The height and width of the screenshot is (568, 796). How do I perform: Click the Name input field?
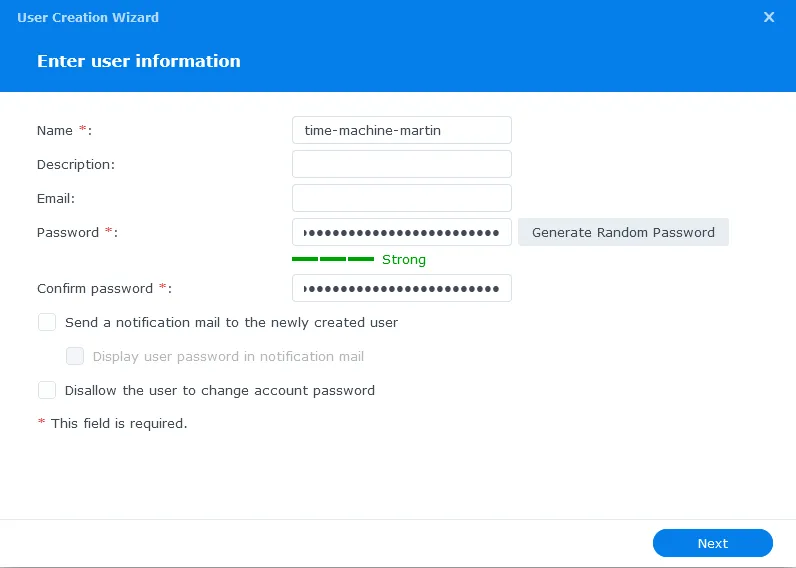402,130
